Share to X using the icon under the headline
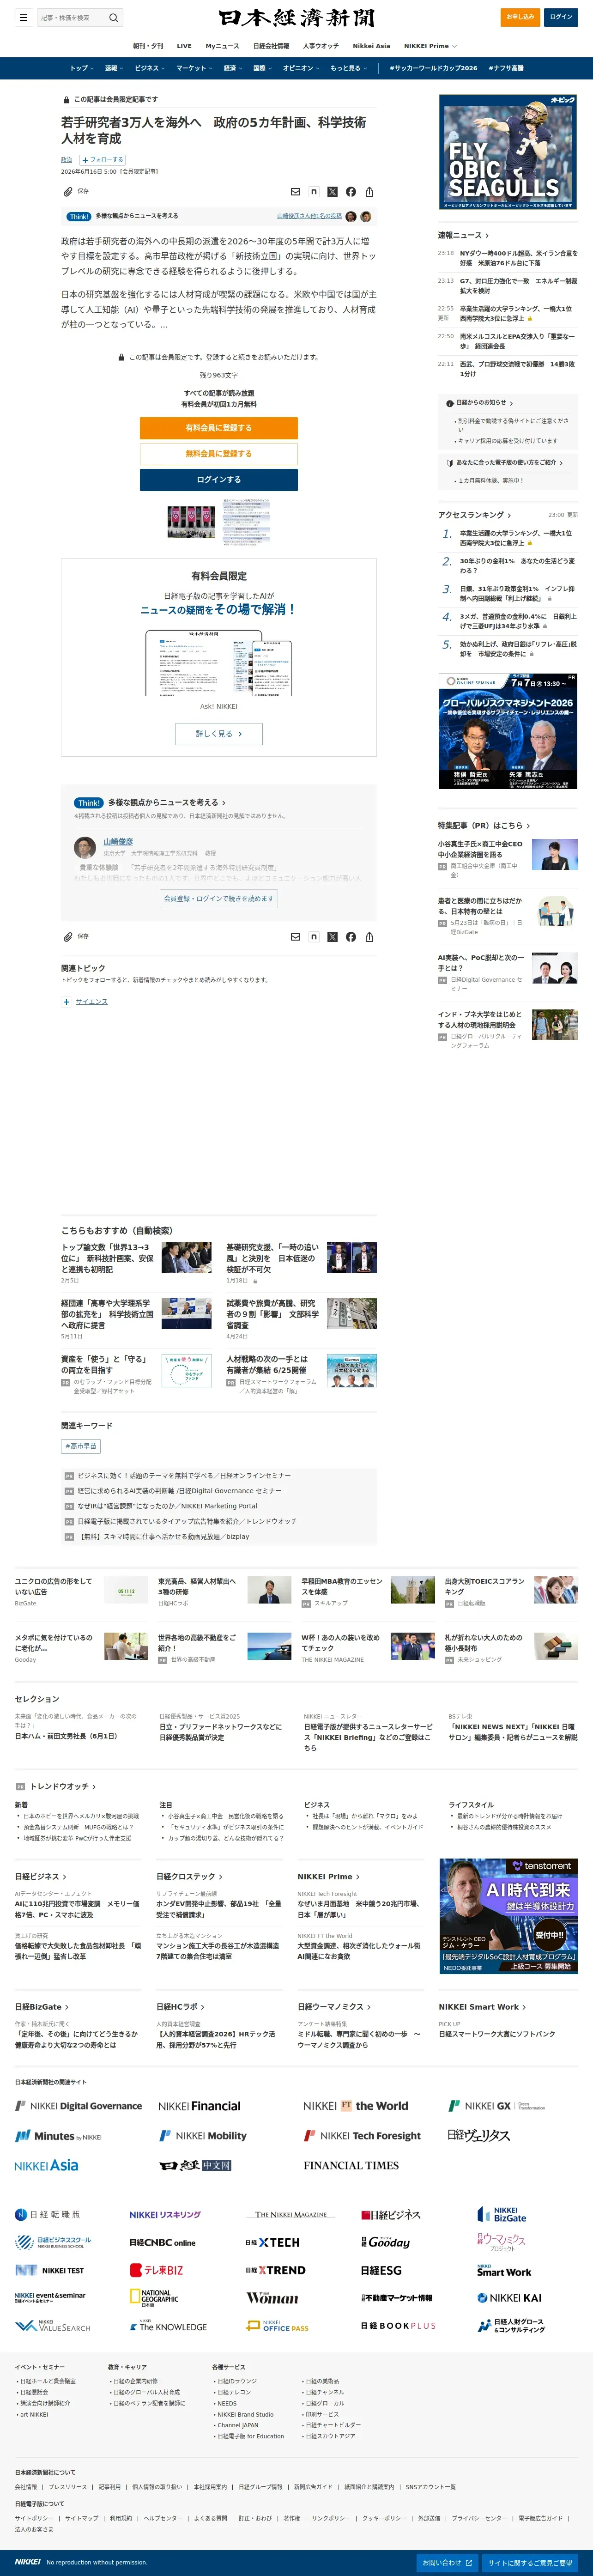 pos(332,192)
